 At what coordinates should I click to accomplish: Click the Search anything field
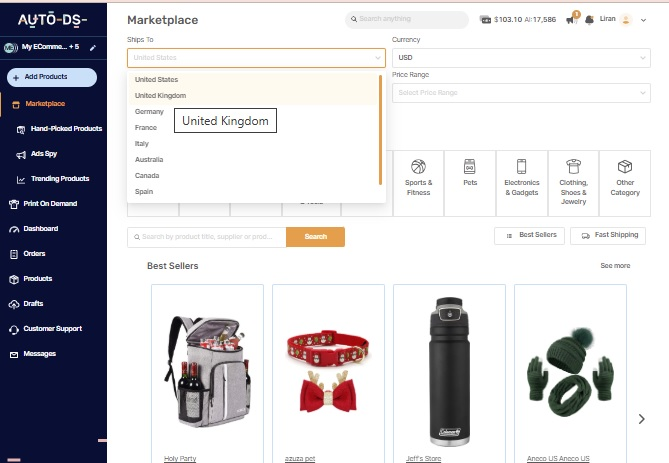pos(407,19)
